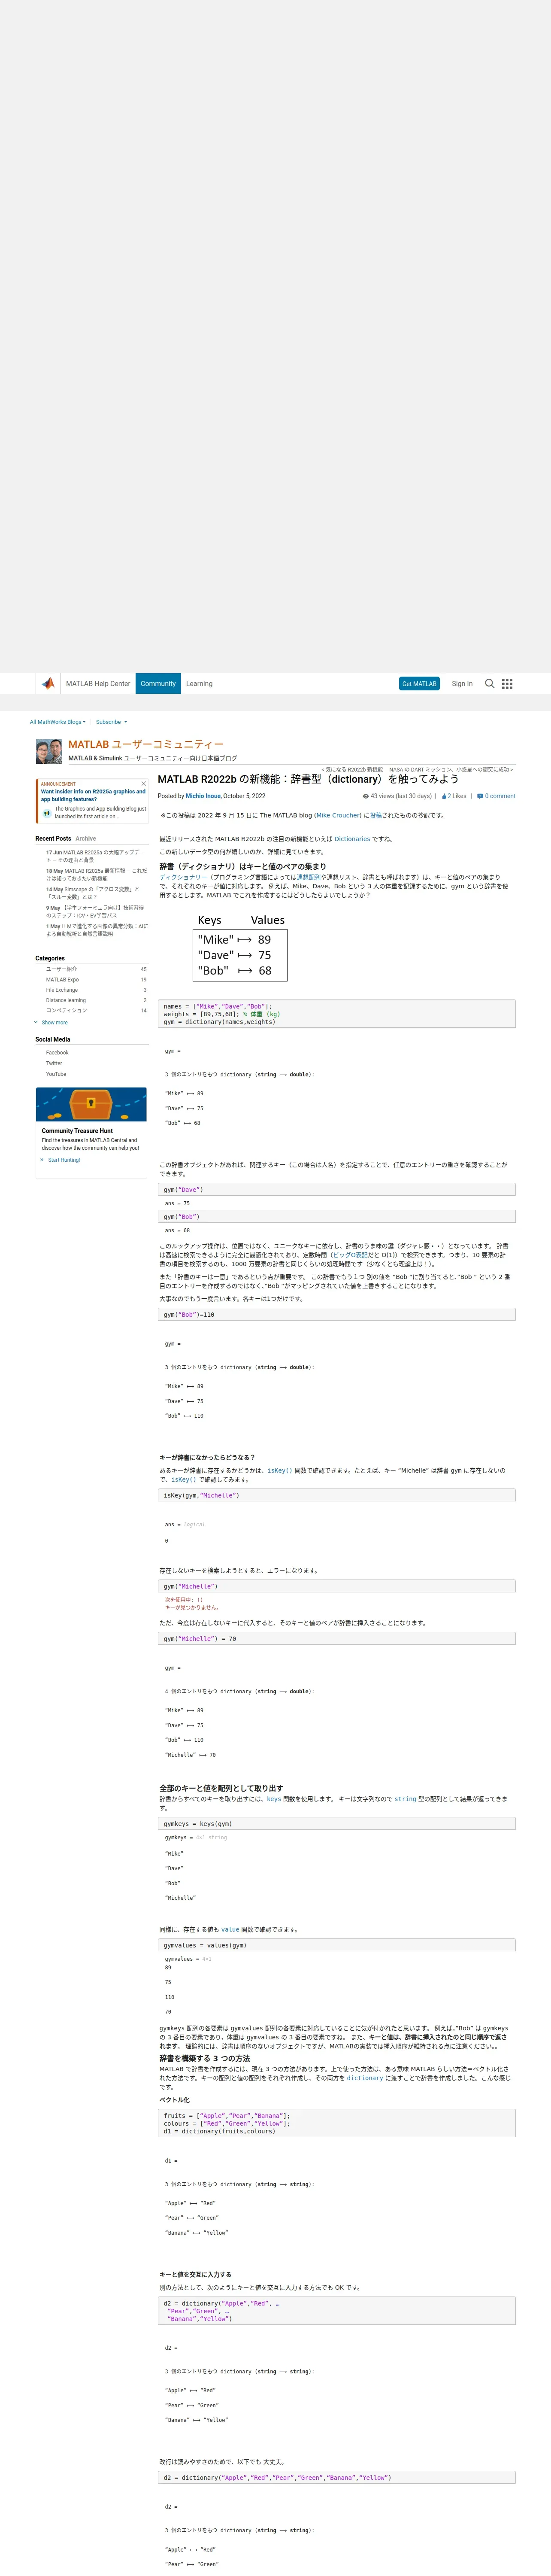Open the 9 May 学生フォーミュラ post

[x=95, y=911]
